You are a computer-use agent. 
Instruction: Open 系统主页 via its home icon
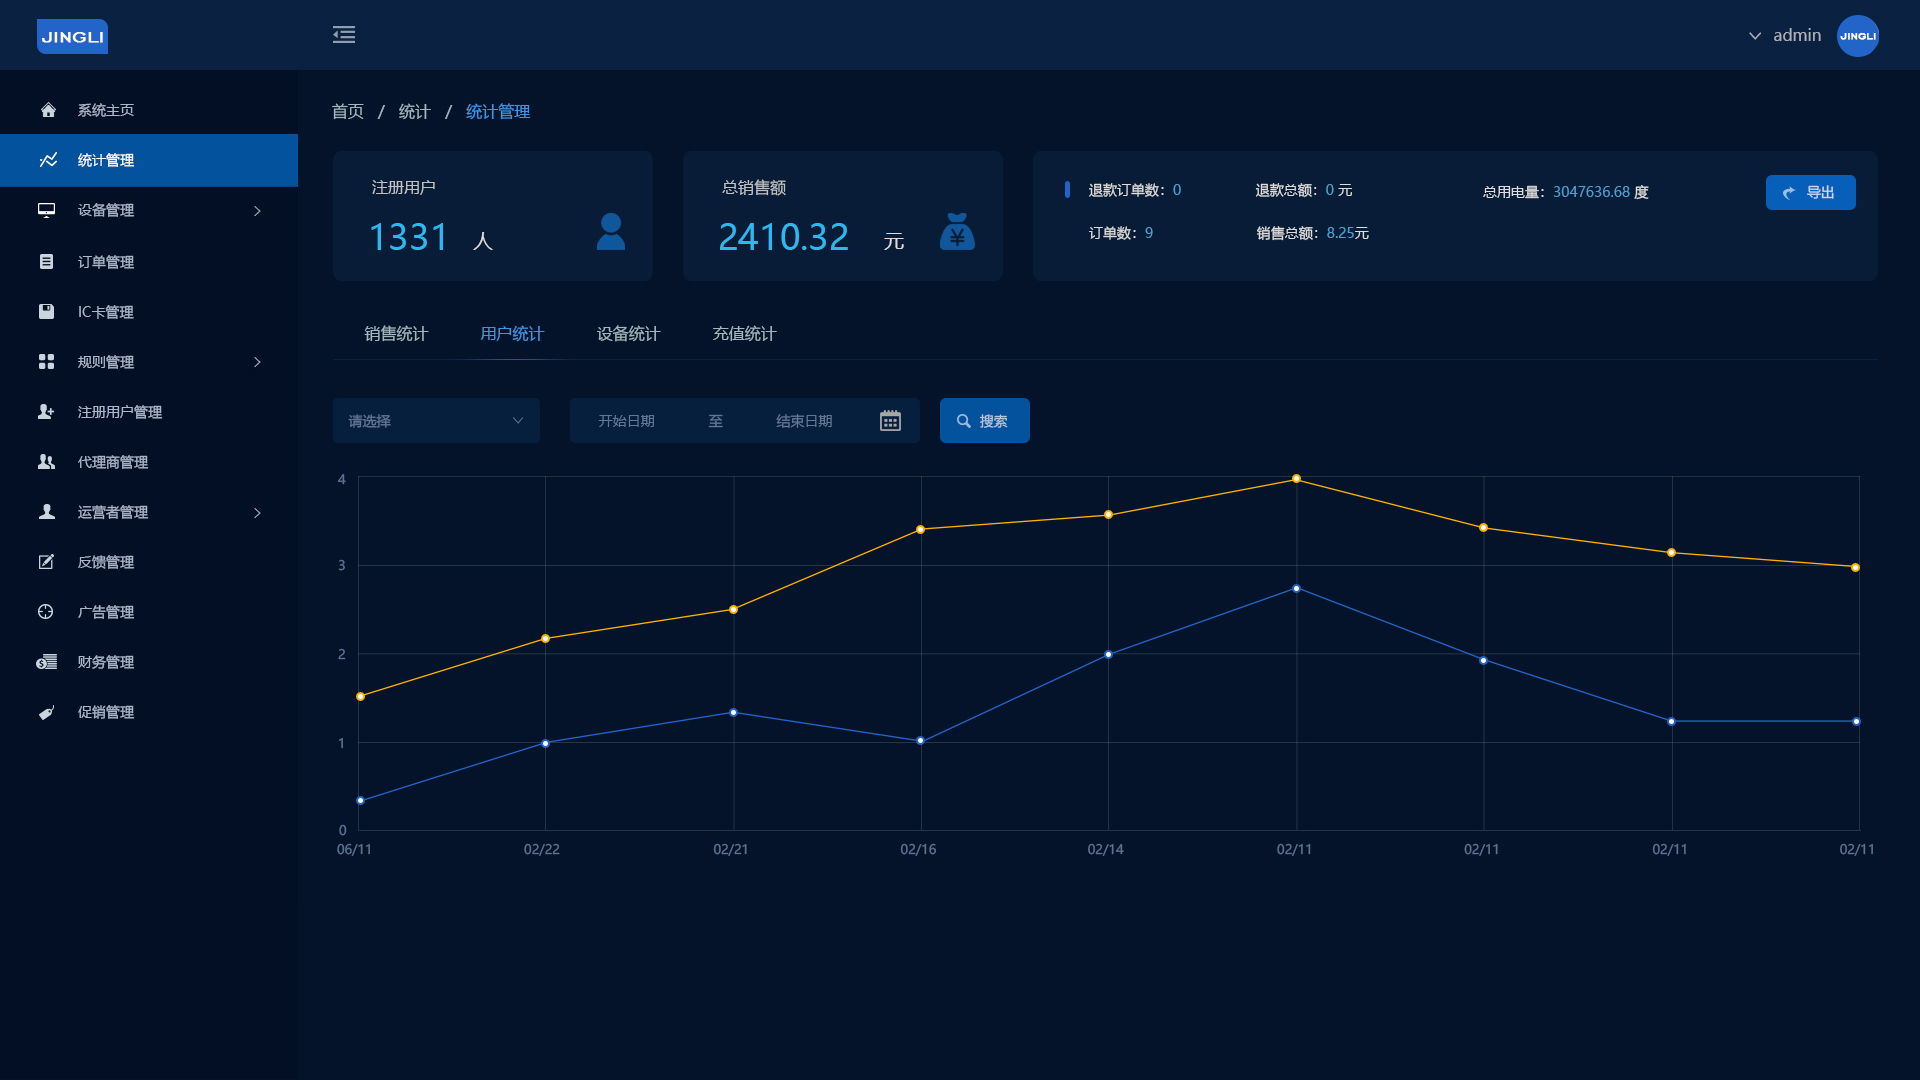coord(48,110)
